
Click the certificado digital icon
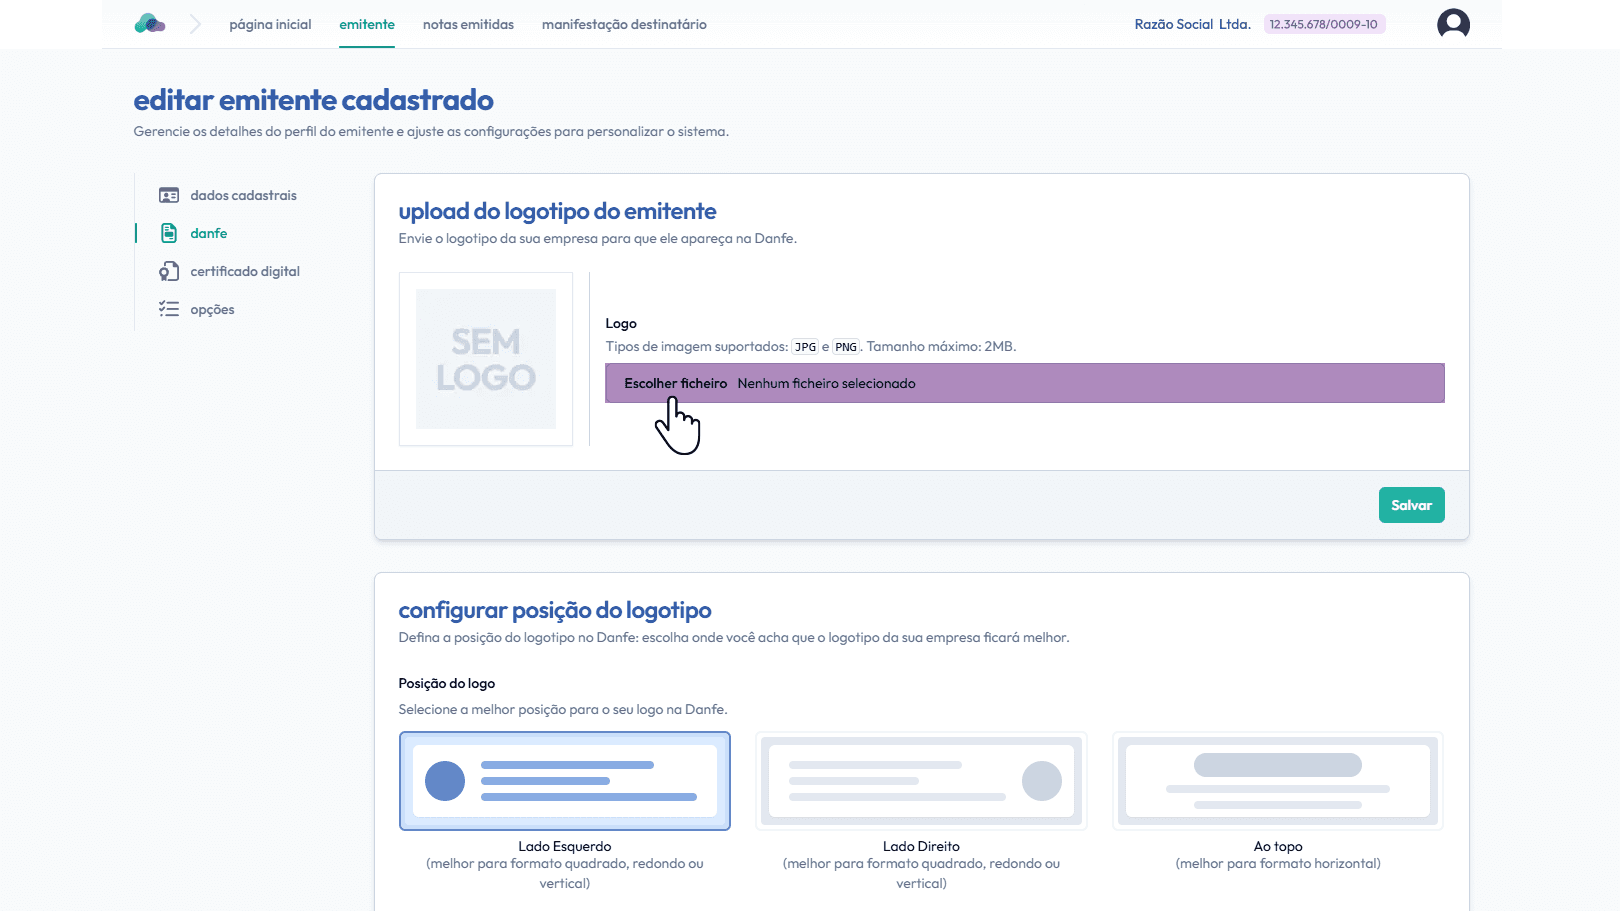[x=169, y=272]
